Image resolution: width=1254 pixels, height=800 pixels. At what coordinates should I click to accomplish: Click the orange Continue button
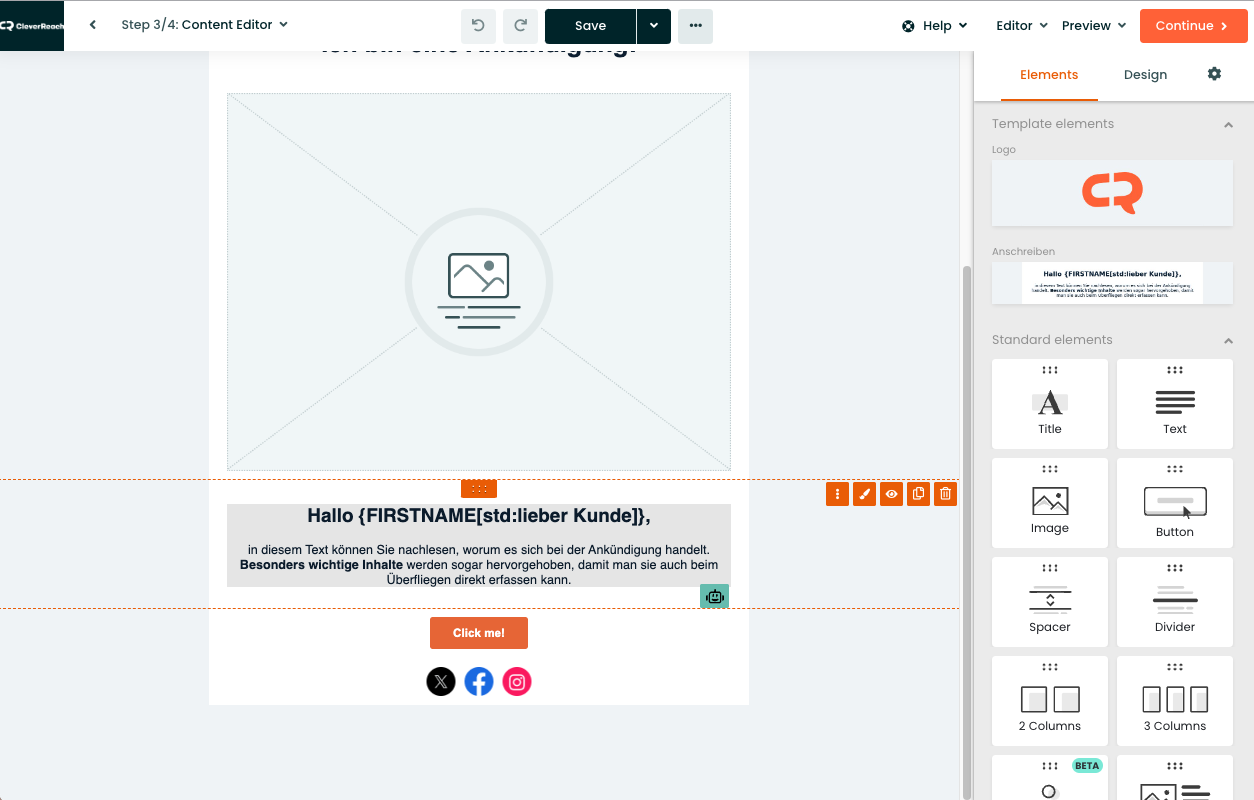(1193, 26)
